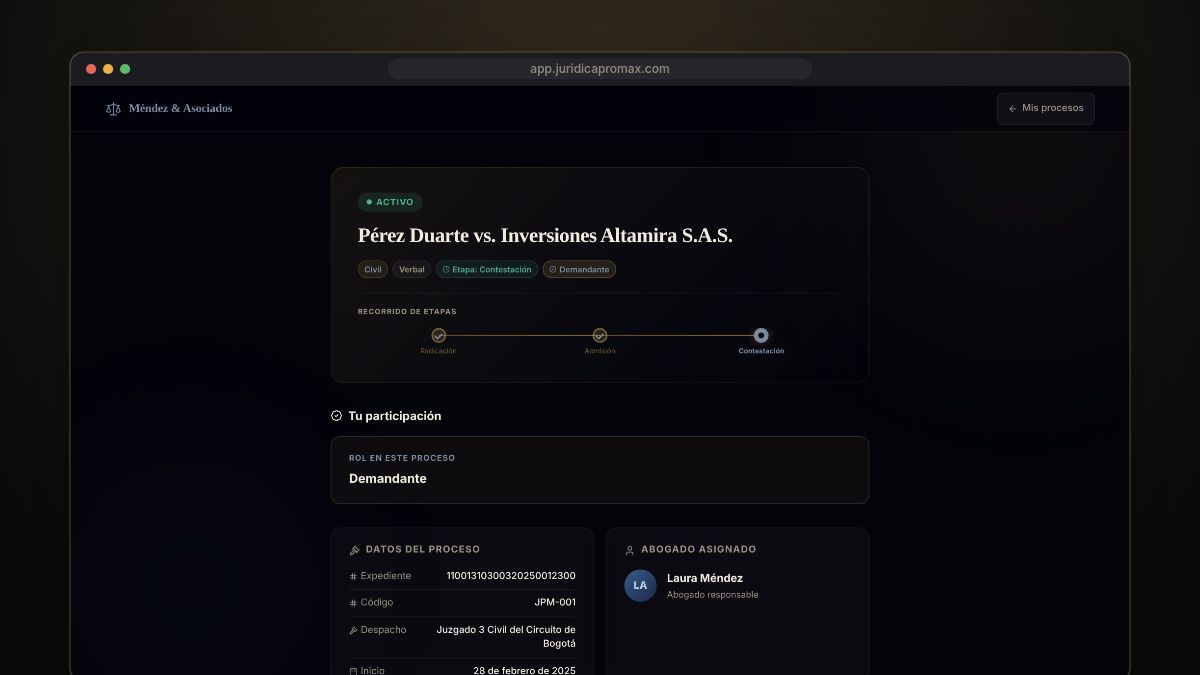Click the name Laura Méndez
This screenshot has height=675, width=1200.
[705, 578]
